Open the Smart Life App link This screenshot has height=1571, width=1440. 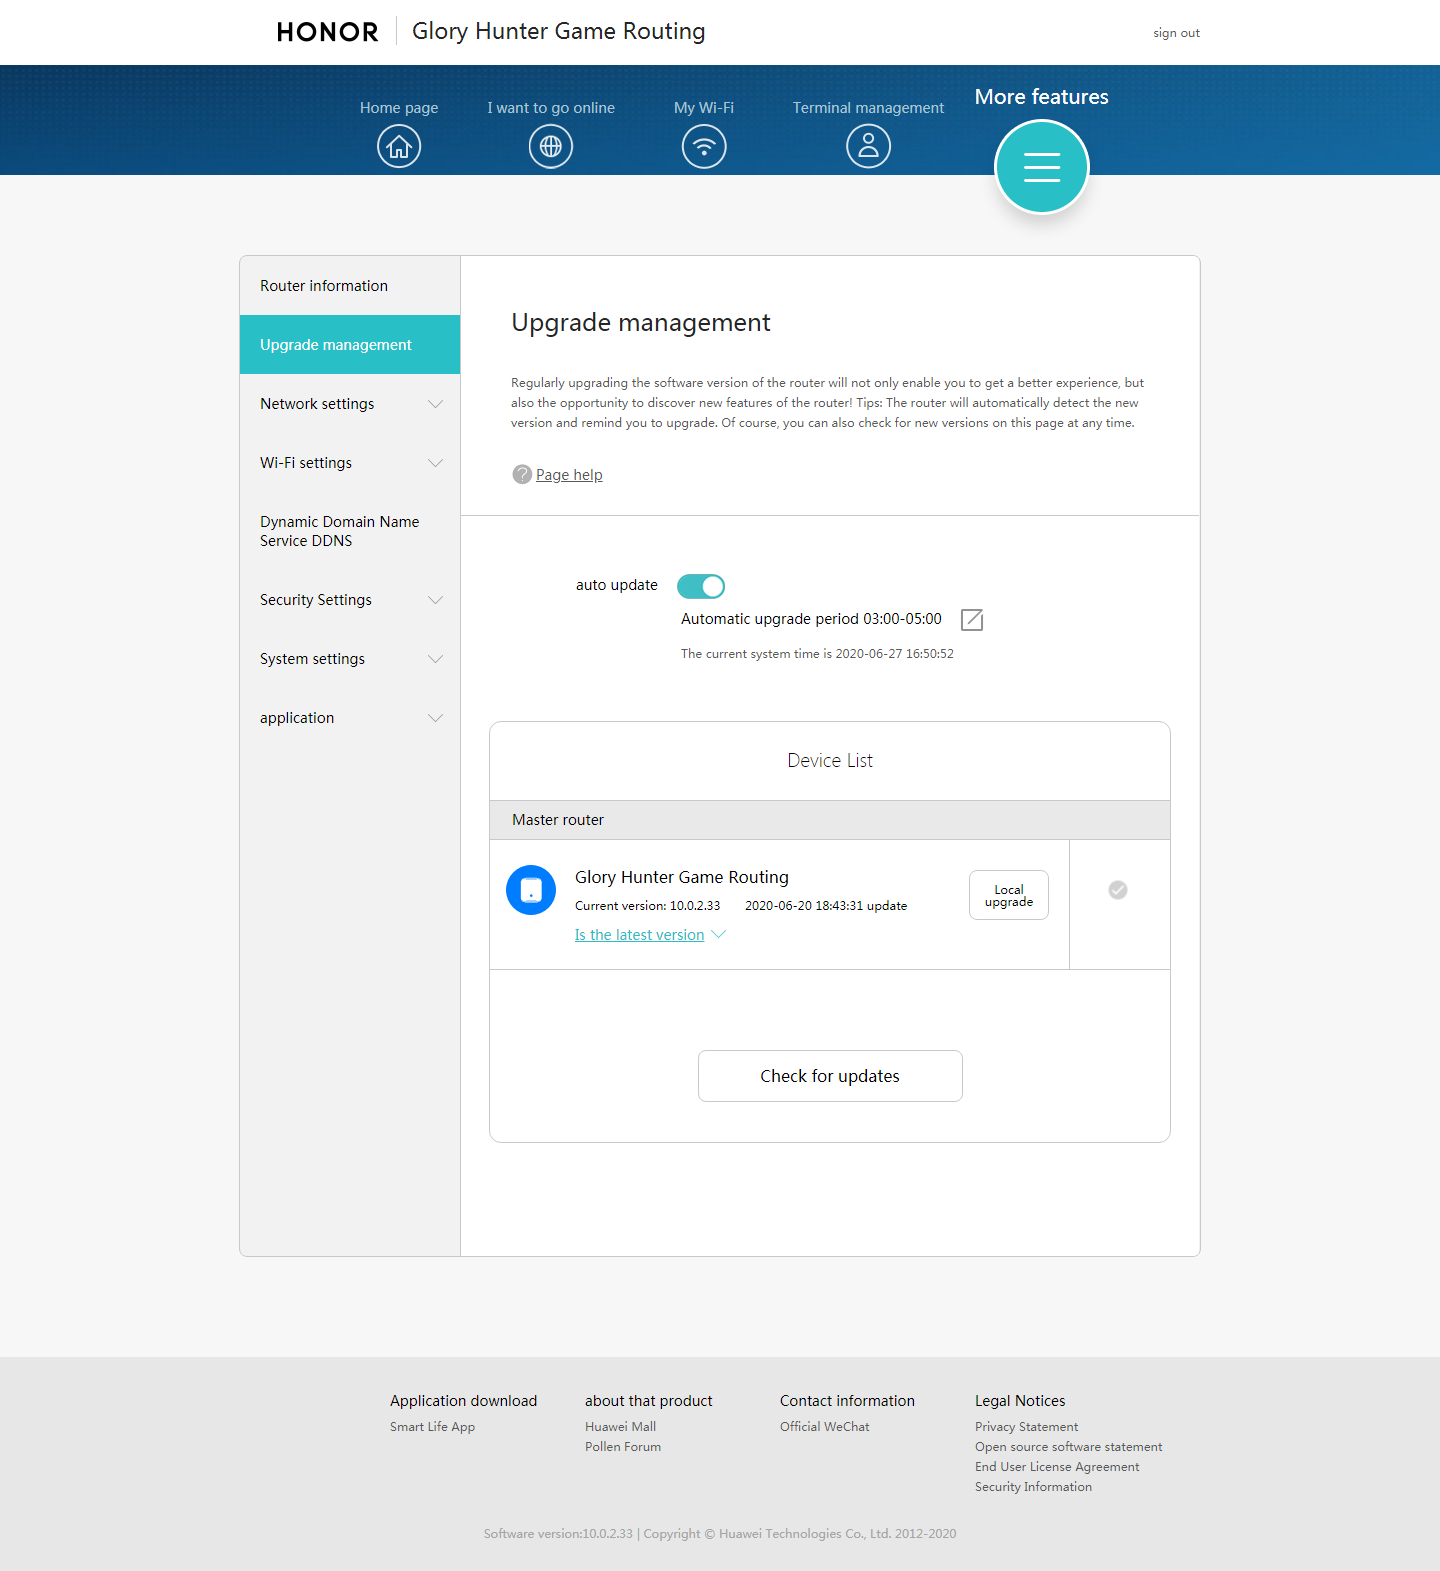click(x=432, y=1427)
